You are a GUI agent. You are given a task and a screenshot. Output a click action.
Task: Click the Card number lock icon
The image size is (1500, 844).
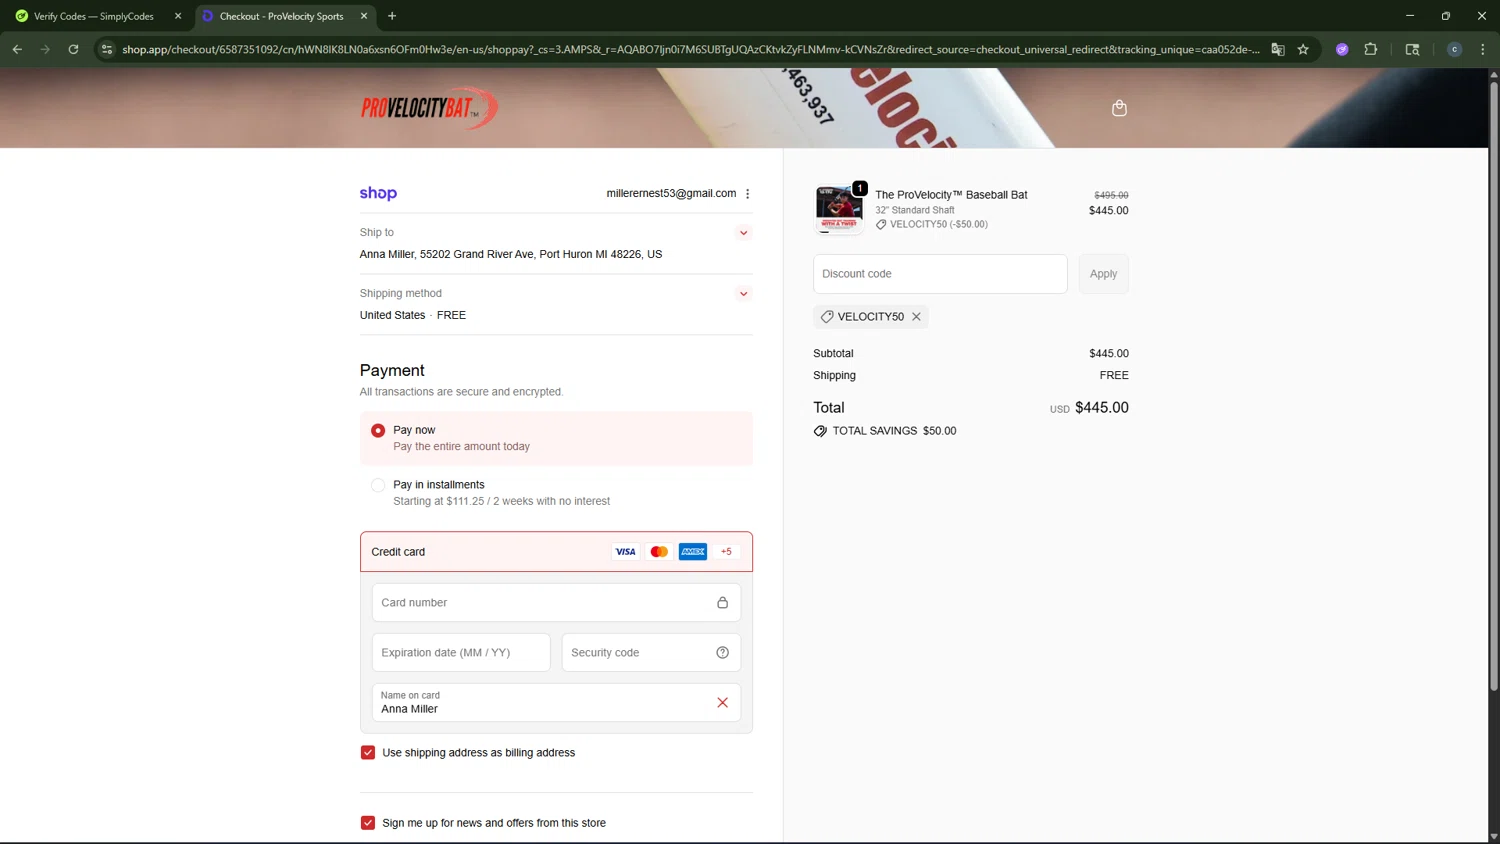point(722,603)
